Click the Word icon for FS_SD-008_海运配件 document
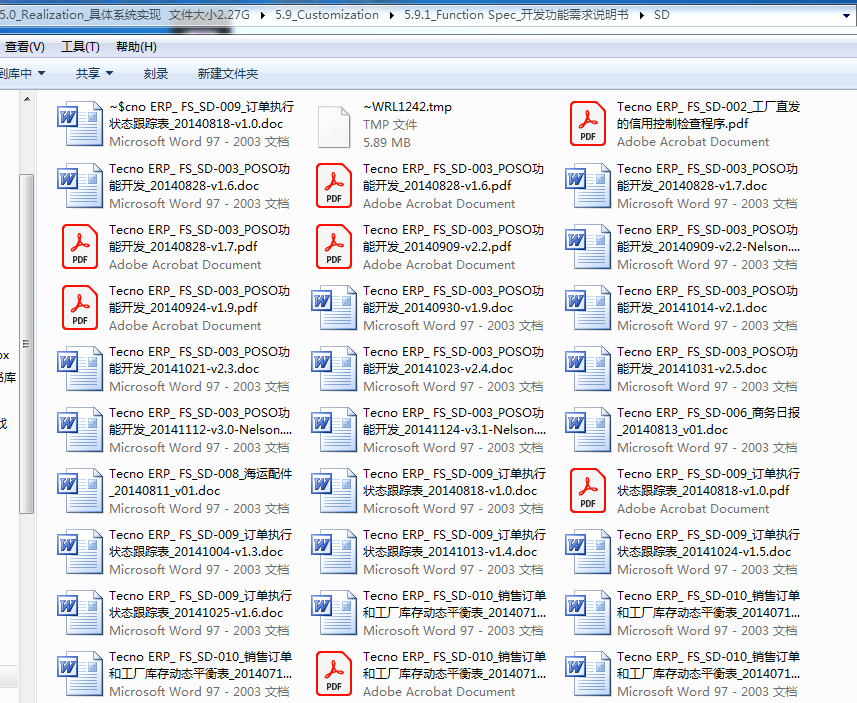Viewport: 857px width, 703px height. coord(80,491)
